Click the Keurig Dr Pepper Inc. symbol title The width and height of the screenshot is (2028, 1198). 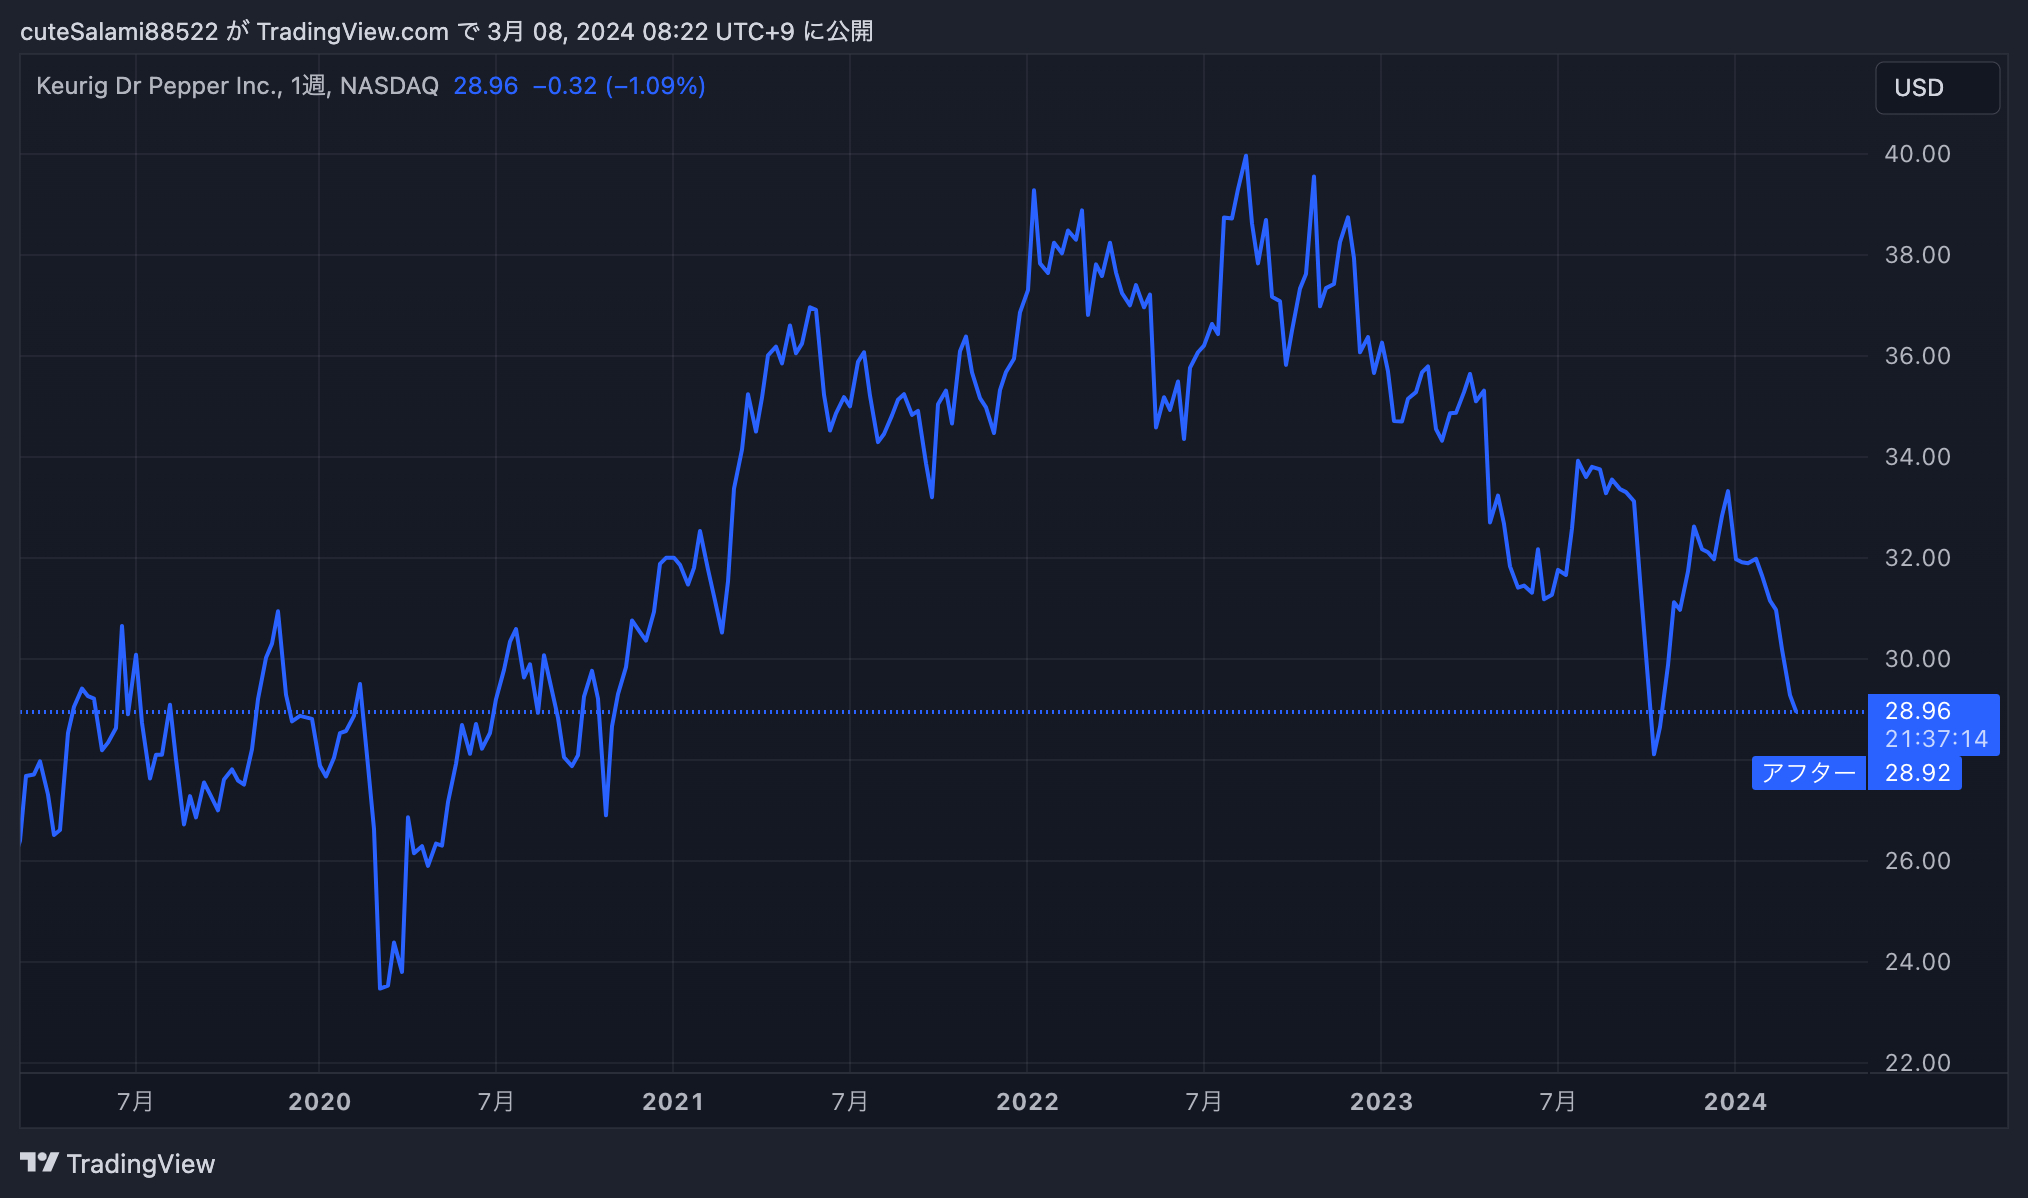(x=158, y=86)
